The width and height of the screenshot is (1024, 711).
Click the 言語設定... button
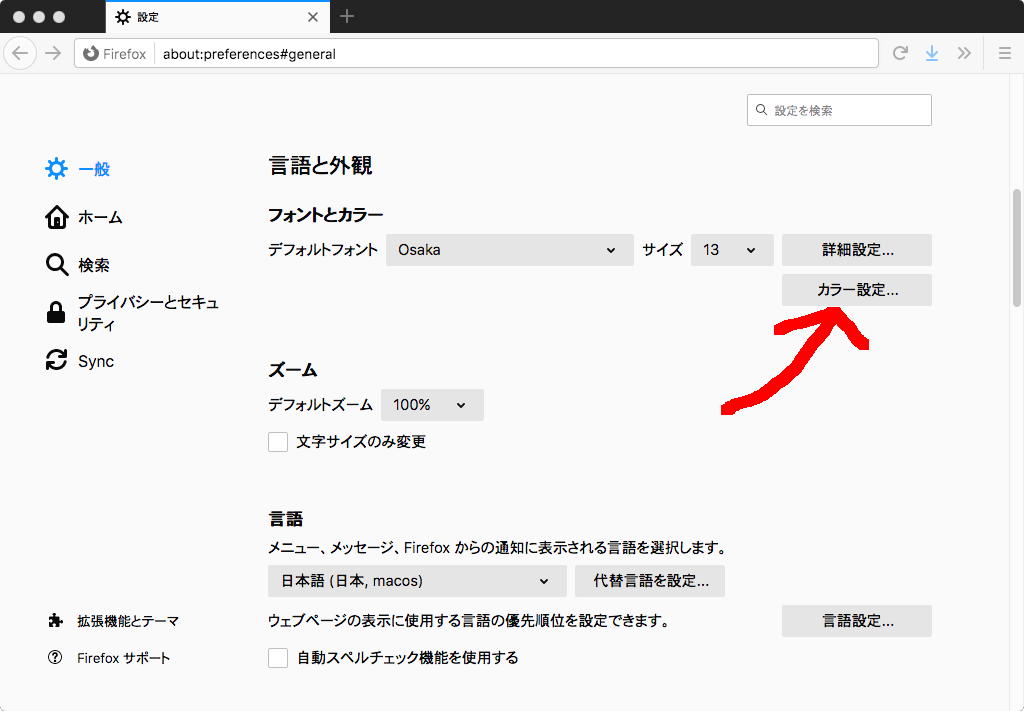[x=857, y=621]
